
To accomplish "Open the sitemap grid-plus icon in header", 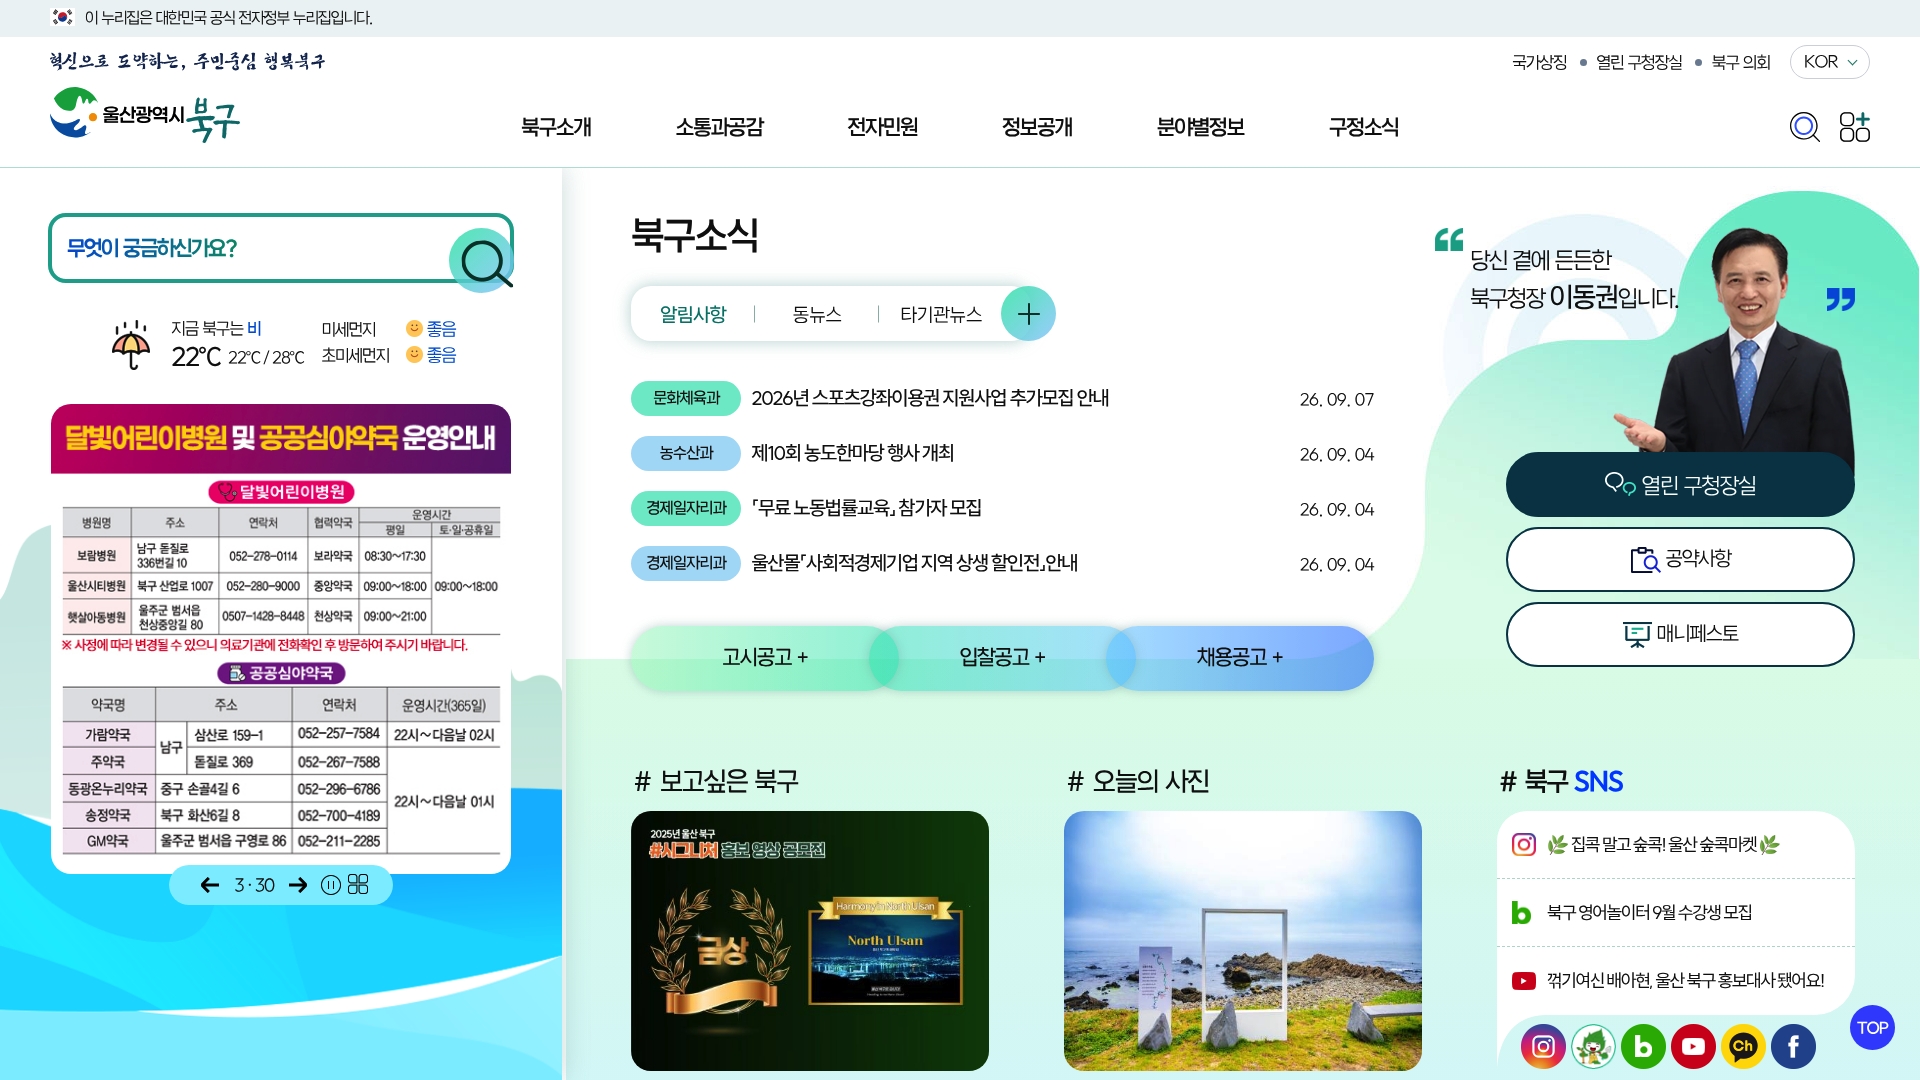I will point(1854,127).
